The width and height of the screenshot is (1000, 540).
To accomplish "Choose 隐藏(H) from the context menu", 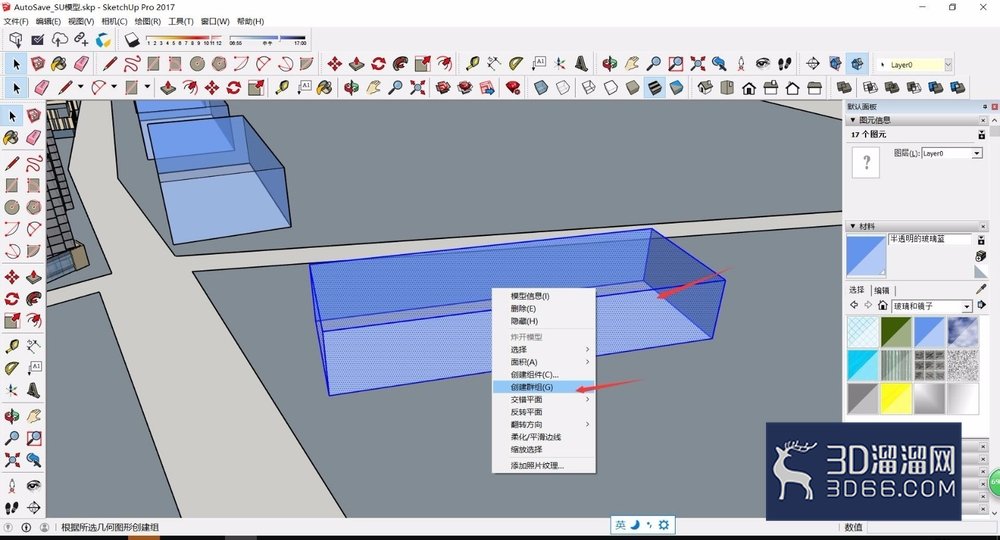I will [543, 321].
